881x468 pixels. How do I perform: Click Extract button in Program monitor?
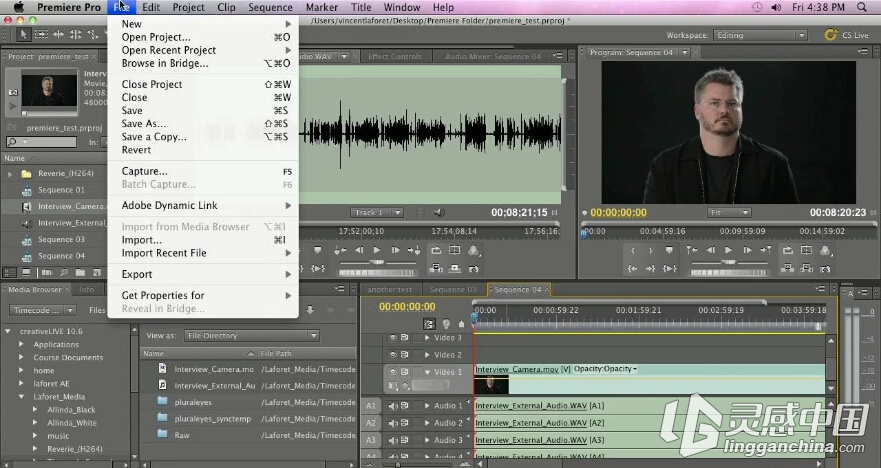click(806, 268)
